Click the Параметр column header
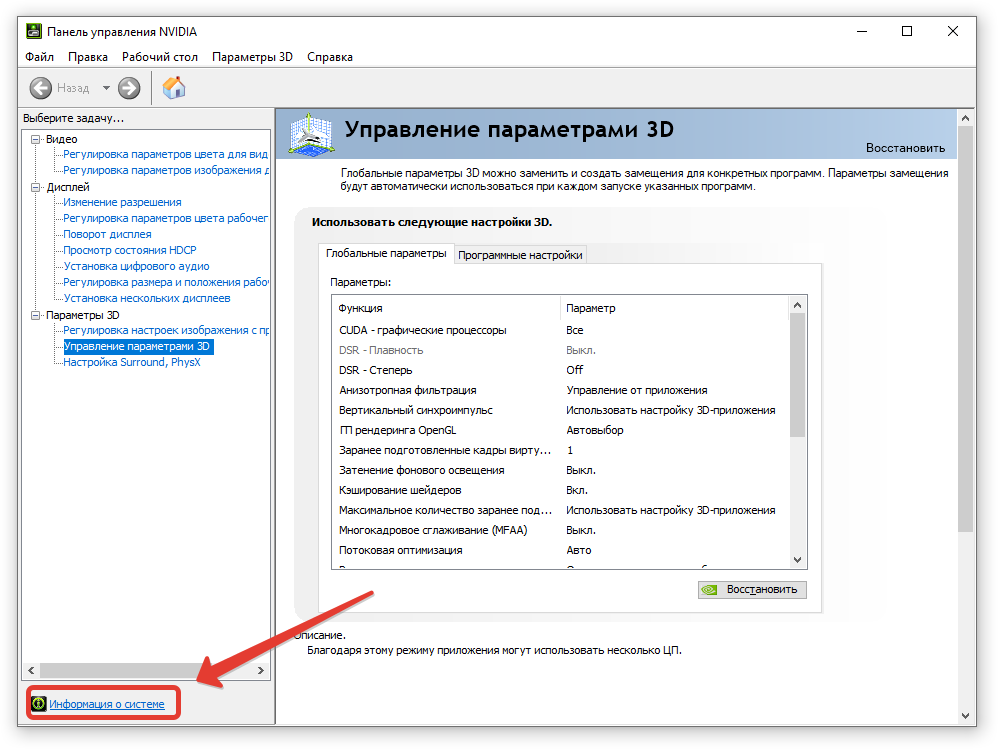The image size is (998, 749). click(675, 308)
